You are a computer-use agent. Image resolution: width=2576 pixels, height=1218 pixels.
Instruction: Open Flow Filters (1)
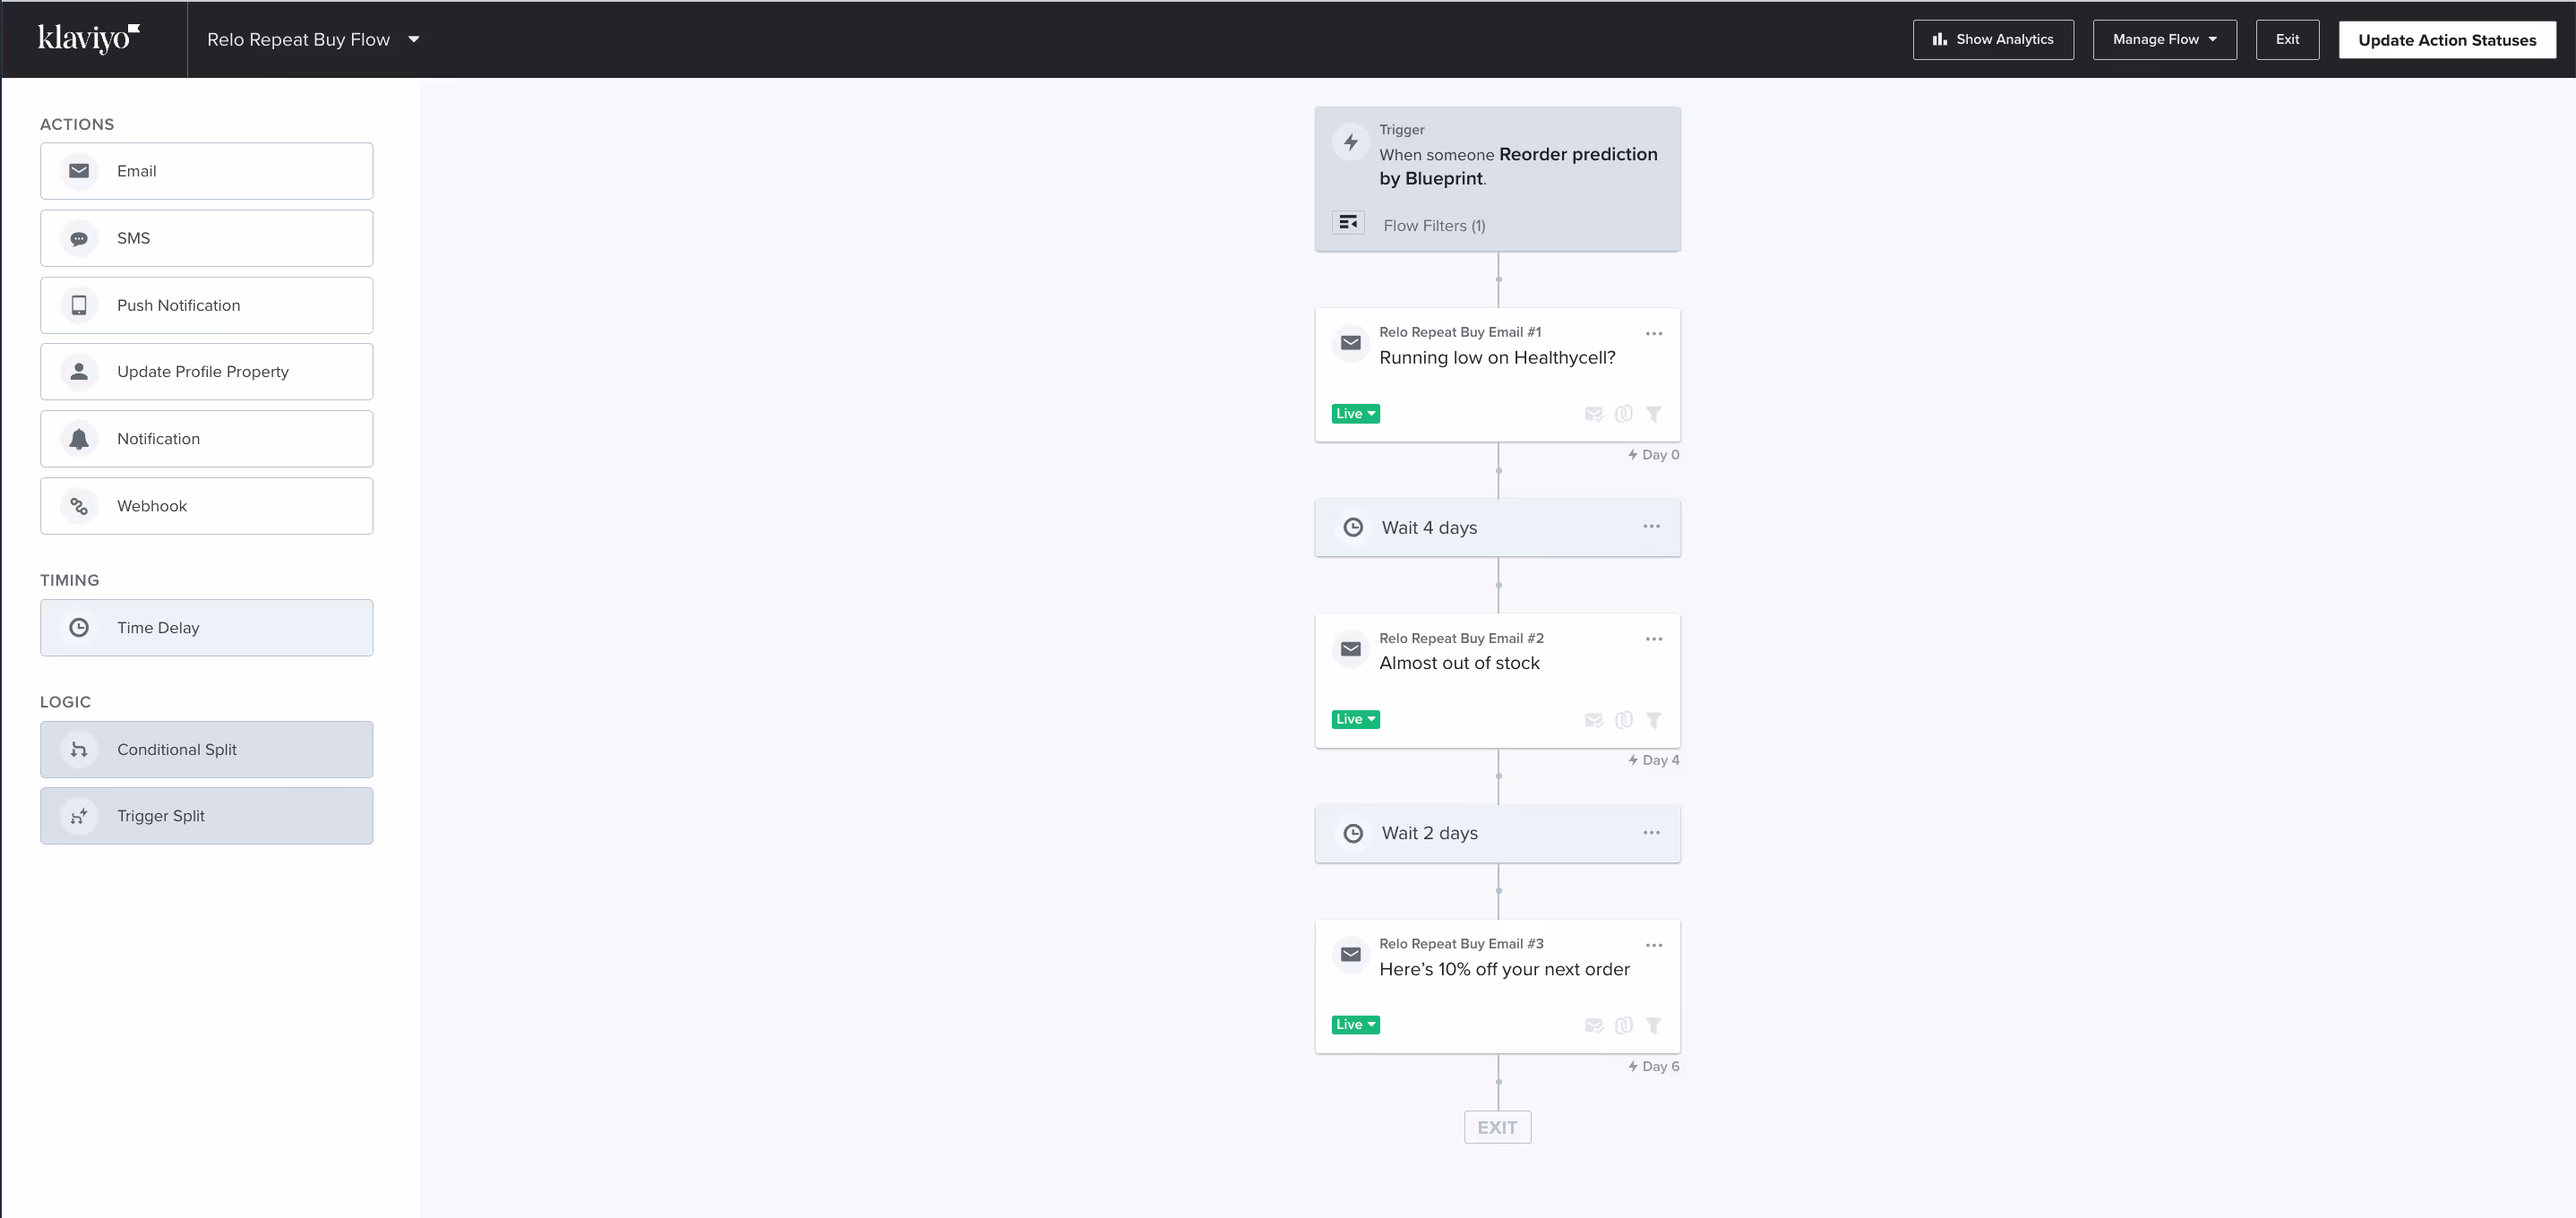click(x=1434, y=226)
